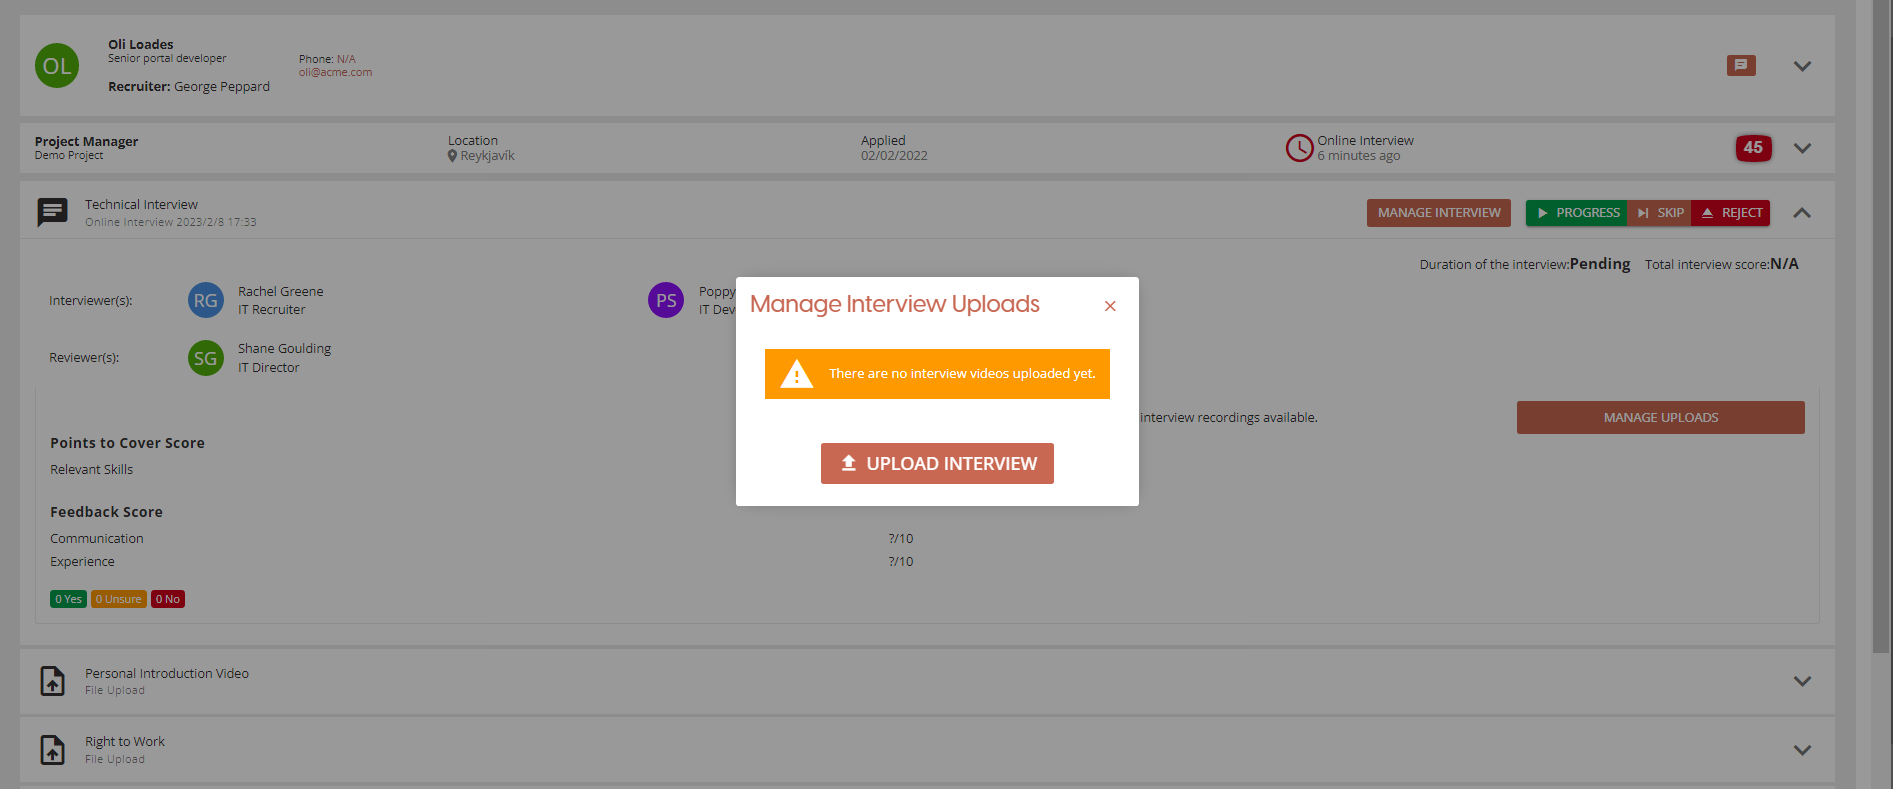The width and height of the screenshot is (1893, 789).
Task: Expand the Project Manager application row
Action: (1802, 148)
